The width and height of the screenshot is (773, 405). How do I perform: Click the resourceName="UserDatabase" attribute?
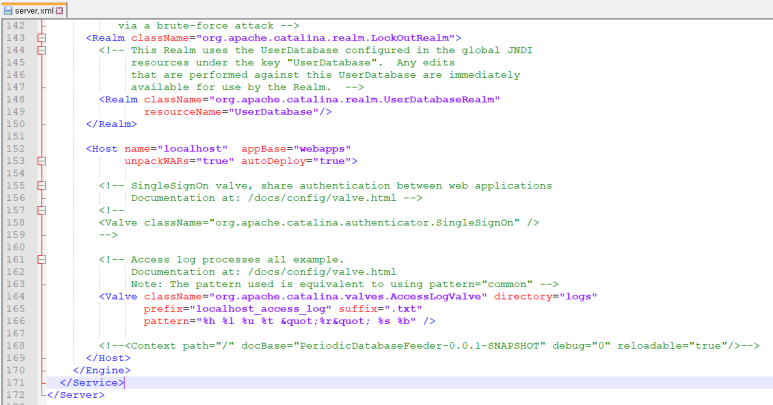pyautogui.click(x=232, y=112)
